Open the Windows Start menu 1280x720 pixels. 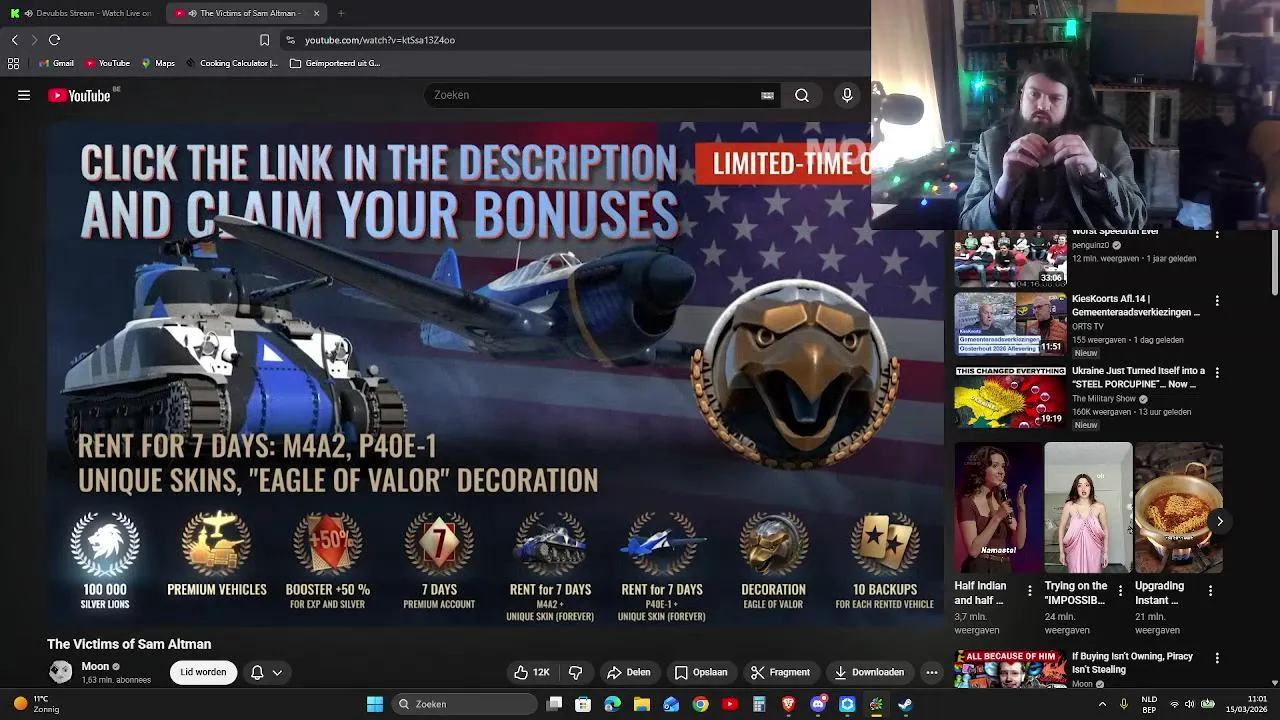click(375, 704)
